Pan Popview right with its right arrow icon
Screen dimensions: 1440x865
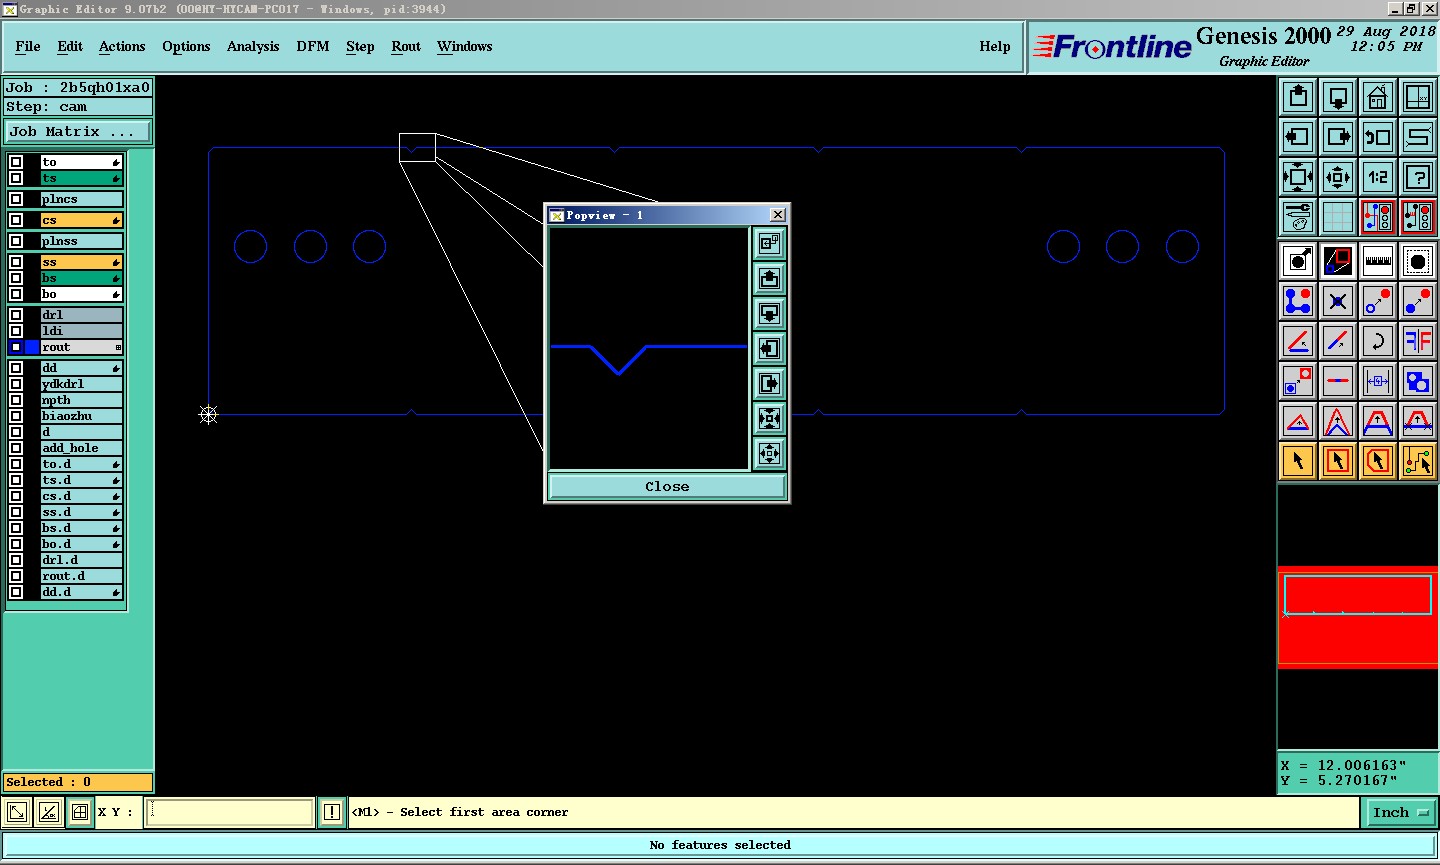(x=769, y=383)
